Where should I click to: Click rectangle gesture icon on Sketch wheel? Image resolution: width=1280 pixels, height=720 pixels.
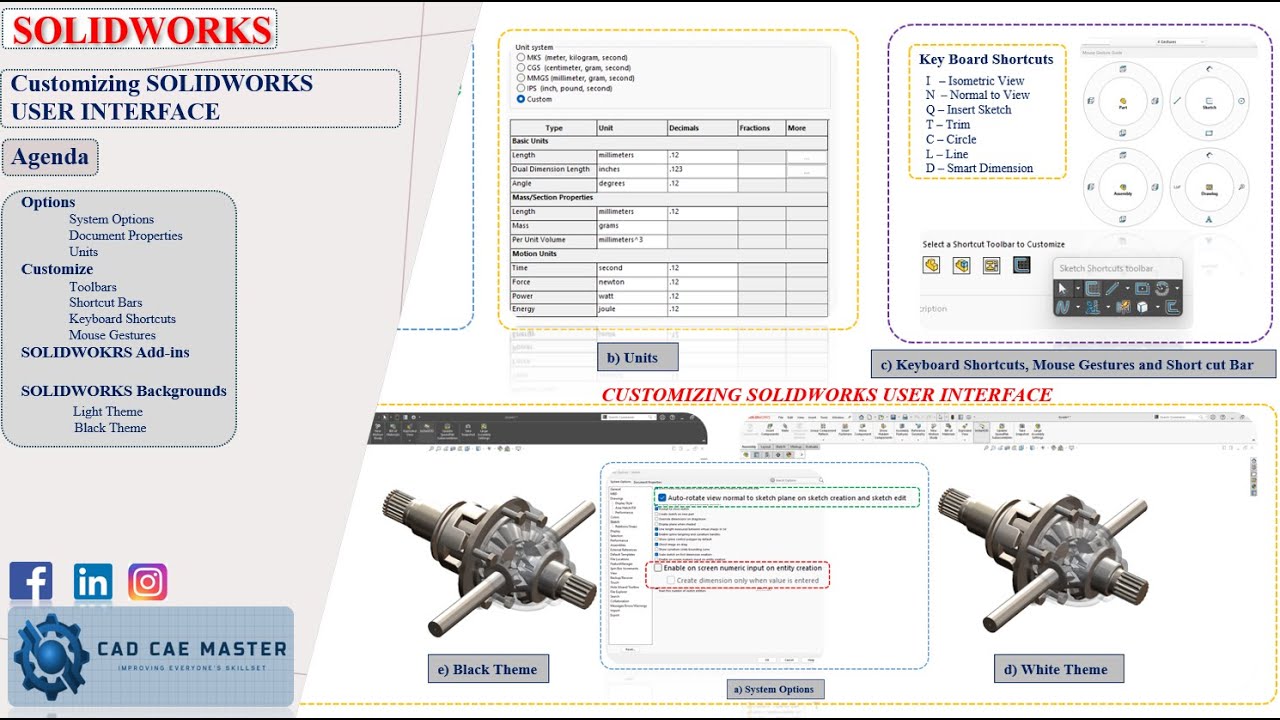coord(1209,133)
